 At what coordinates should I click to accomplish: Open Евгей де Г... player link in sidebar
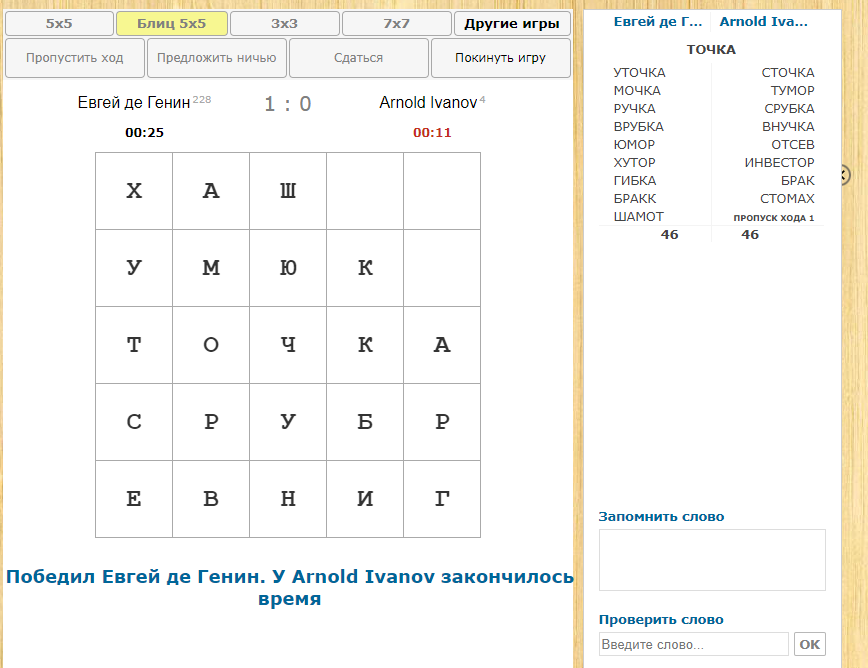pyautogui.click(x=658, y=22)
